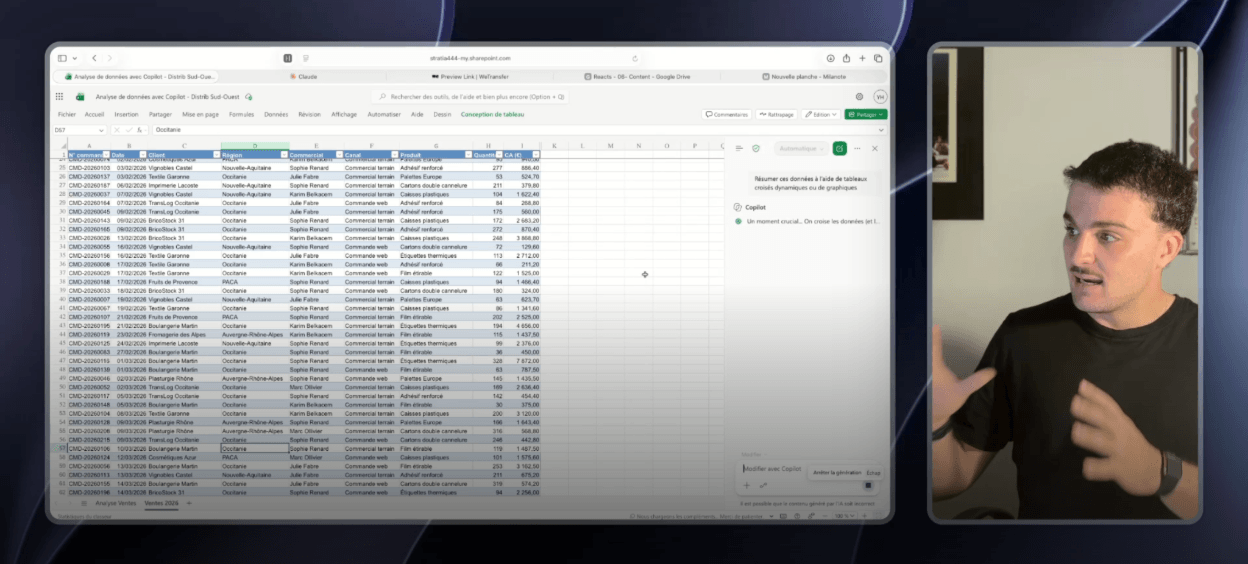
Task: Open the Automatiser ribbon tab
Action: (x=384, y=114)
